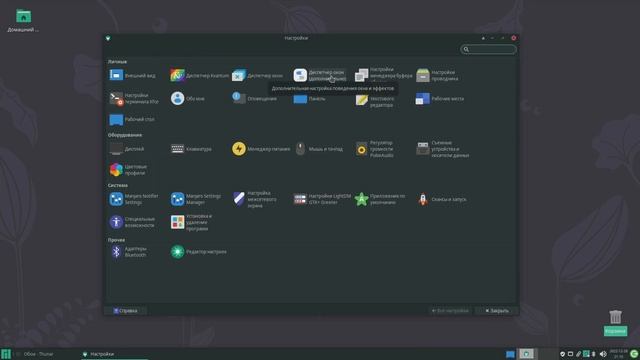Viewport: 640px width, 360px height.
Task: Open Редактор настроек settings editor
Action: [x=198, y=252]
